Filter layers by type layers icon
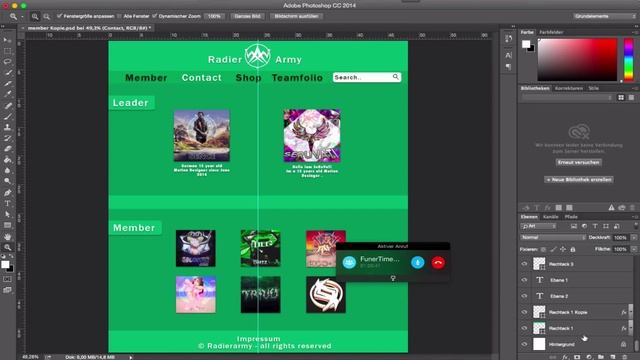640x360 pixels. [595, 226]
